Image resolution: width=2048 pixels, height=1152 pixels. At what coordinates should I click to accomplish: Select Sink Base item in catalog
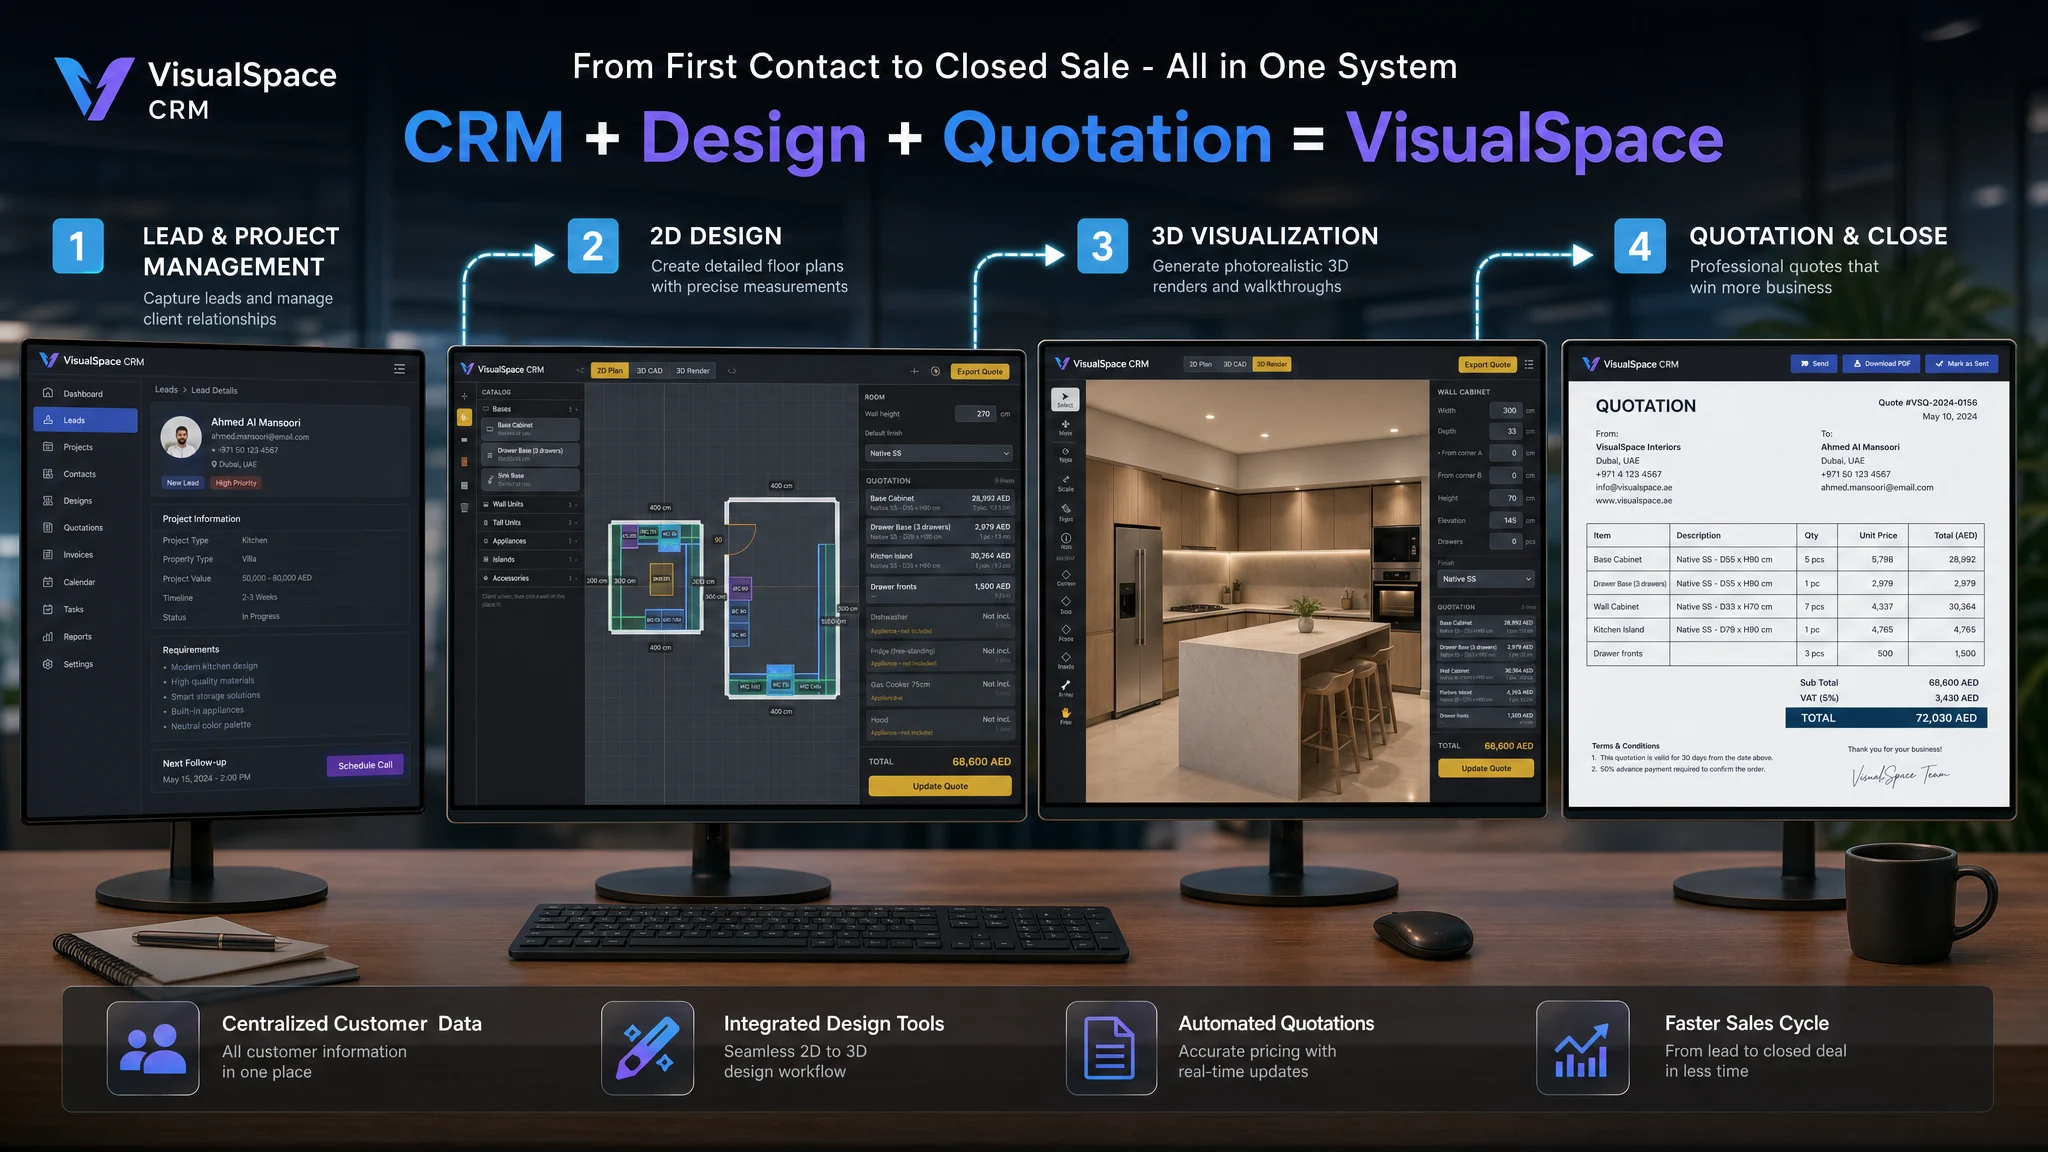(530, 479)
